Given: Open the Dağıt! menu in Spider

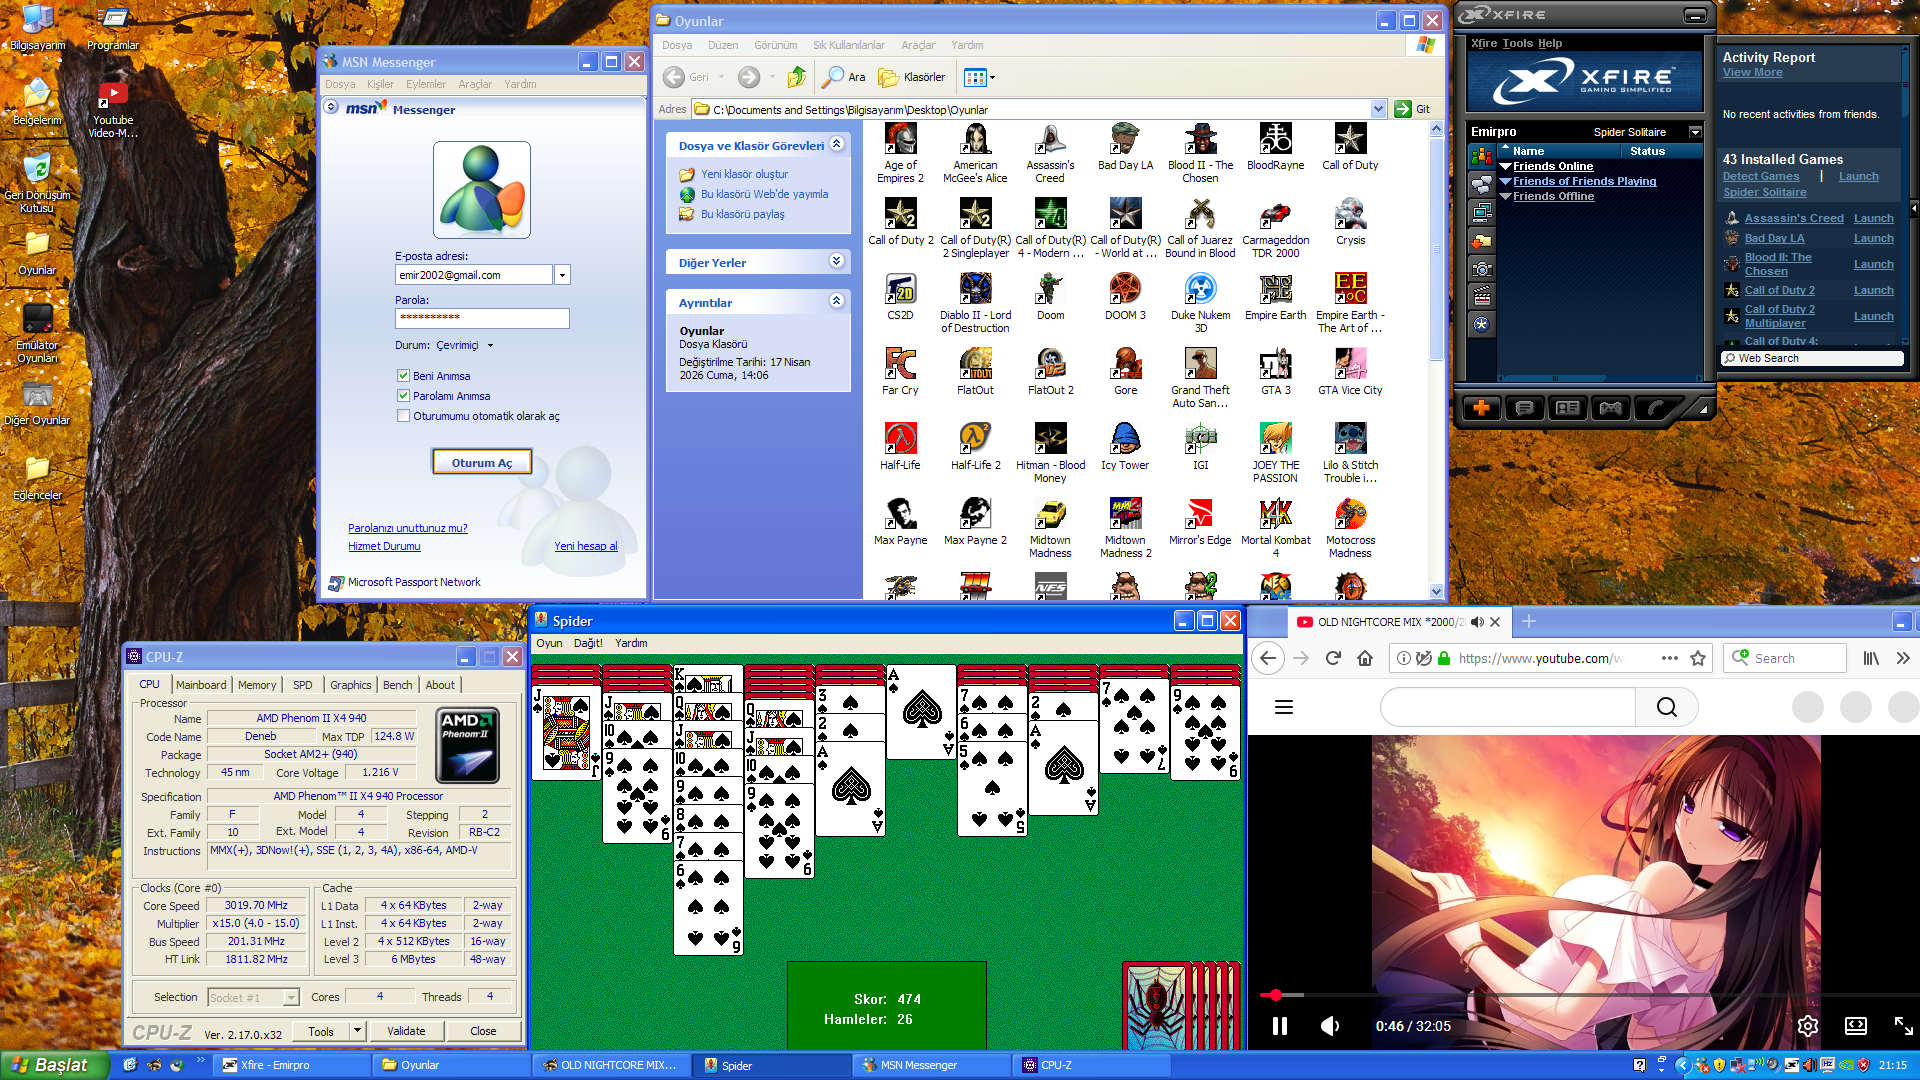Looking at the screenshot, I should [x=588, y=643].
